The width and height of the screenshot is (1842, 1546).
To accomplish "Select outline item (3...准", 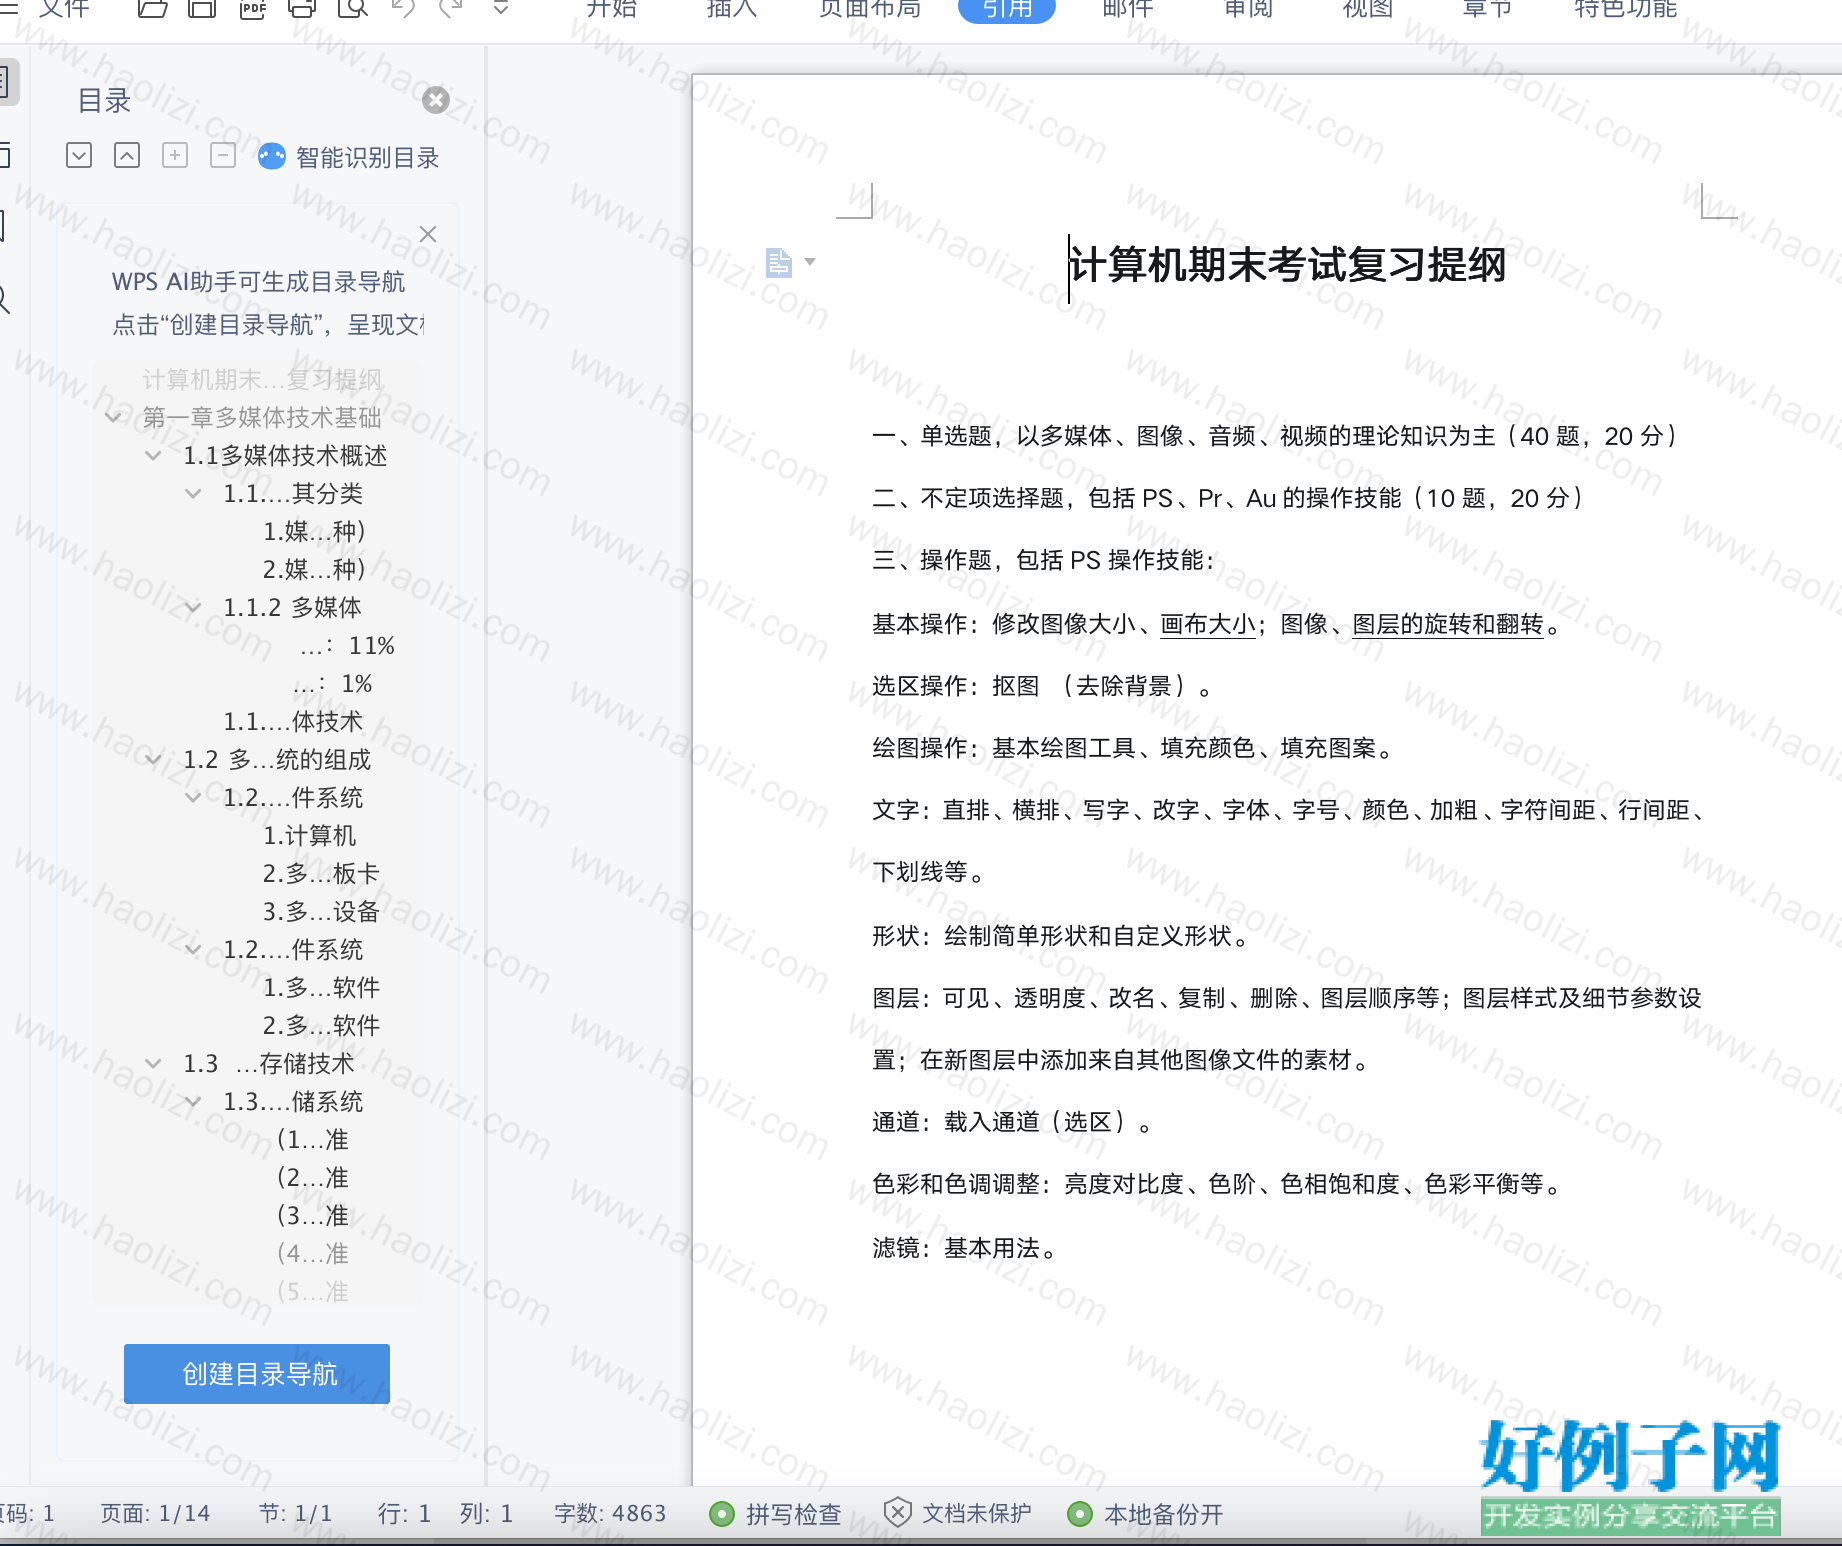I will click(x=313, y=1215).
